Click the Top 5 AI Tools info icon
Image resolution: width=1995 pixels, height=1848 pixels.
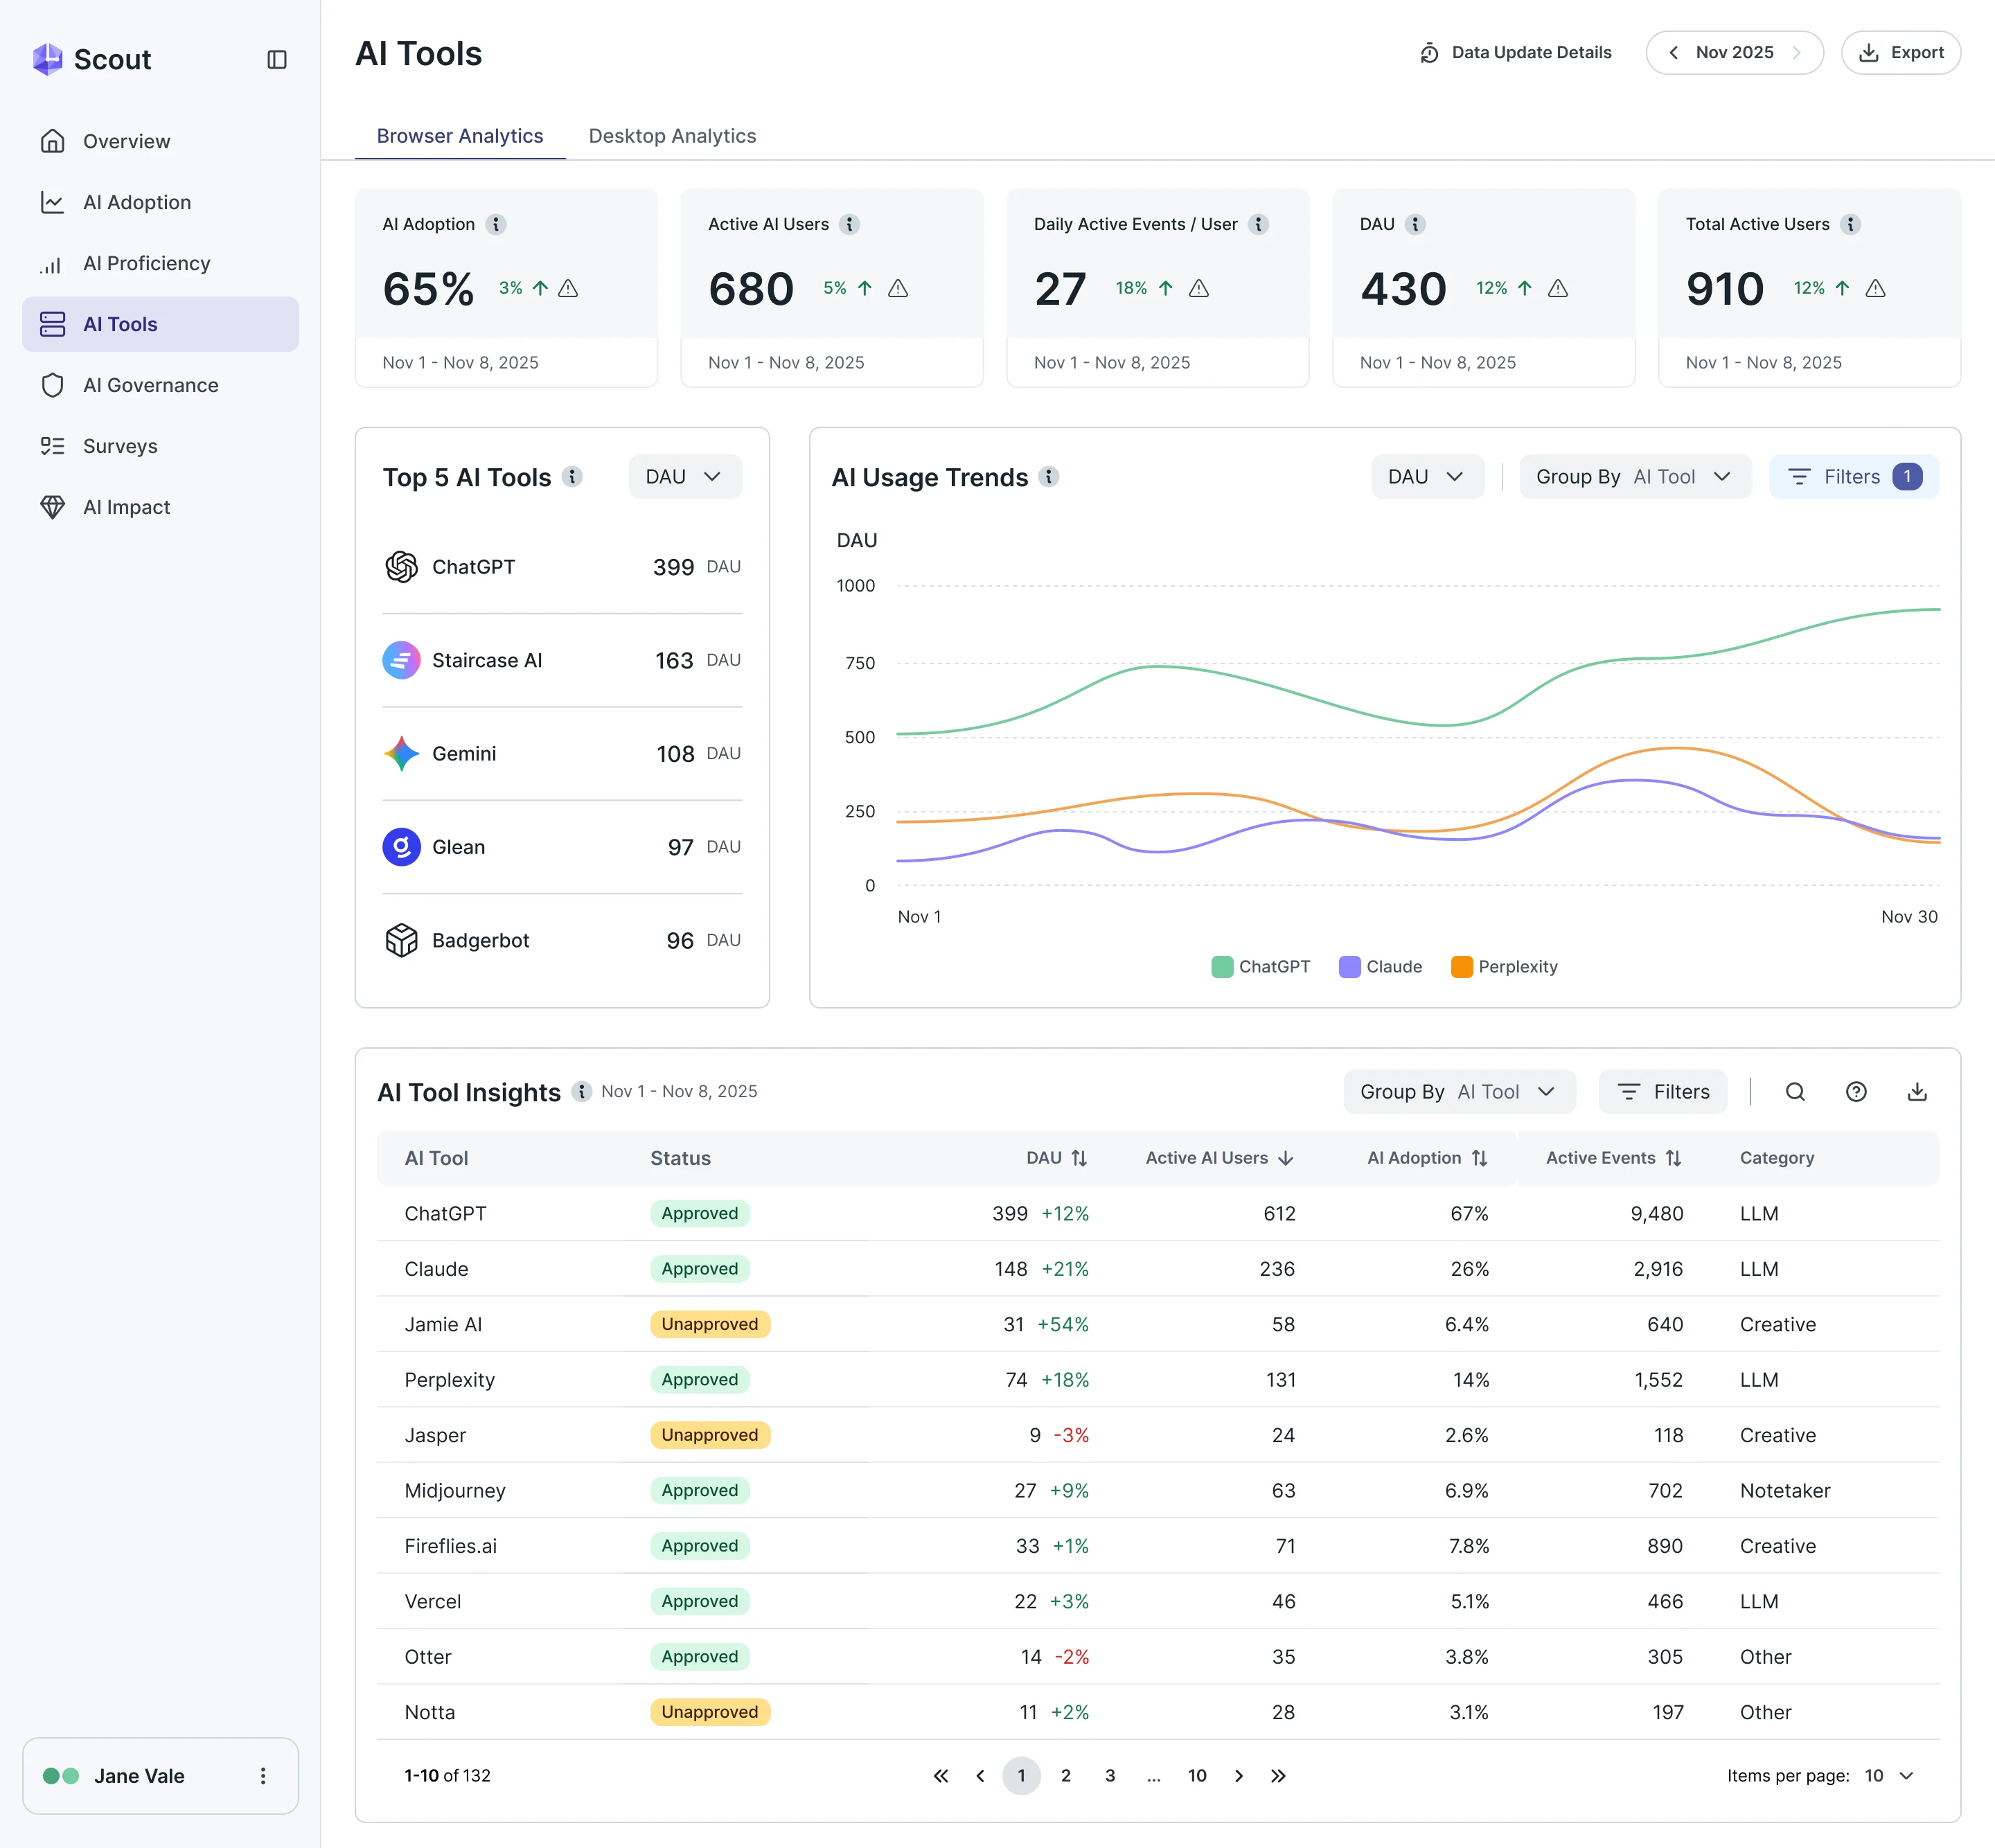tap(573, 477)
